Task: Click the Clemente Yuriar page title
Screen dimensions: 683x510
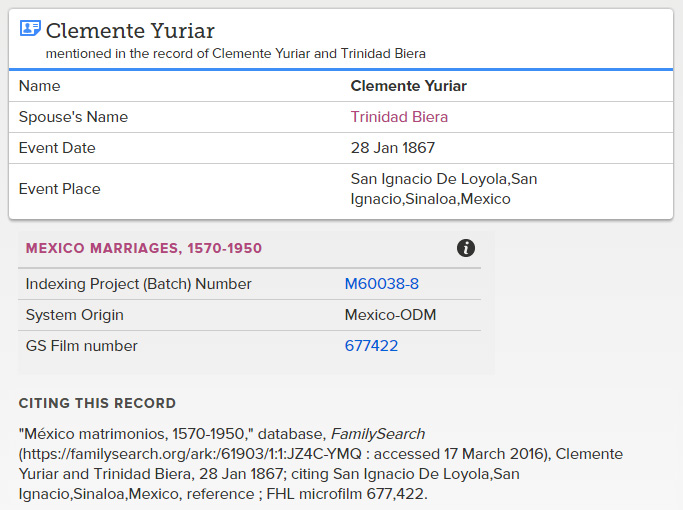Action: pyautogui.click(x=130, y=31)
